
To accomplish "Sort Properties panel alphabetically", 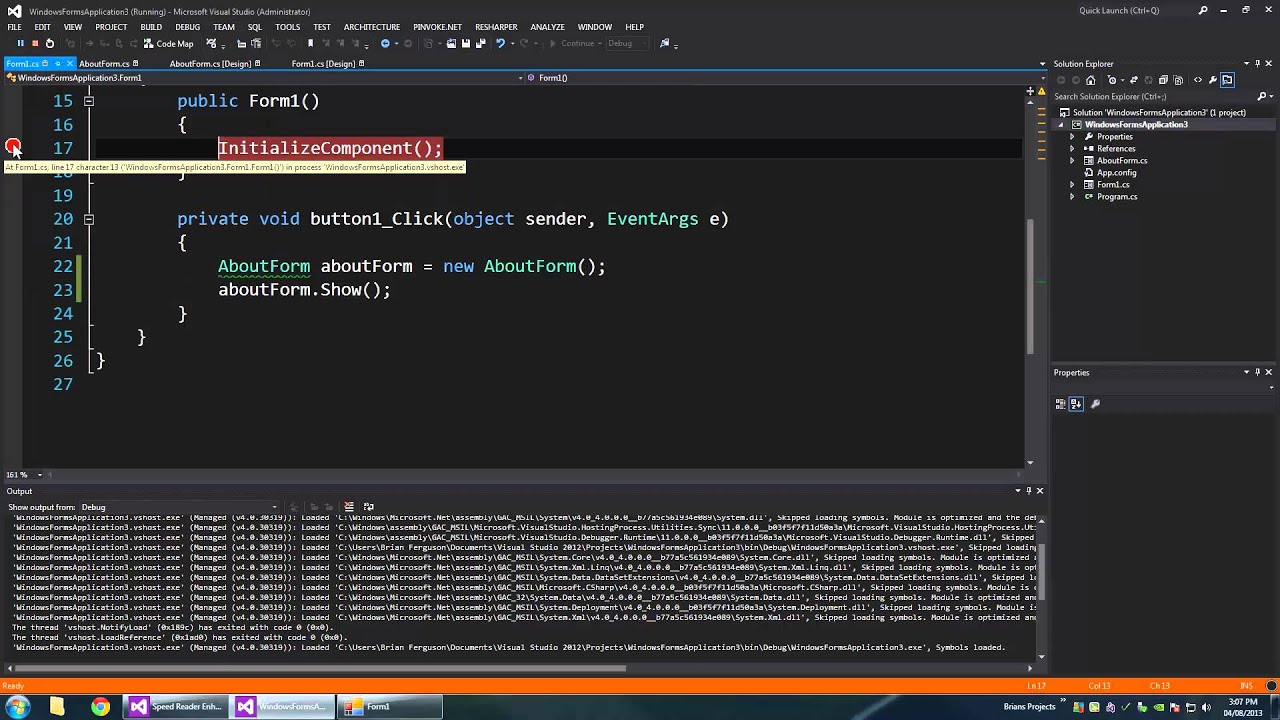I will 1076,404.
